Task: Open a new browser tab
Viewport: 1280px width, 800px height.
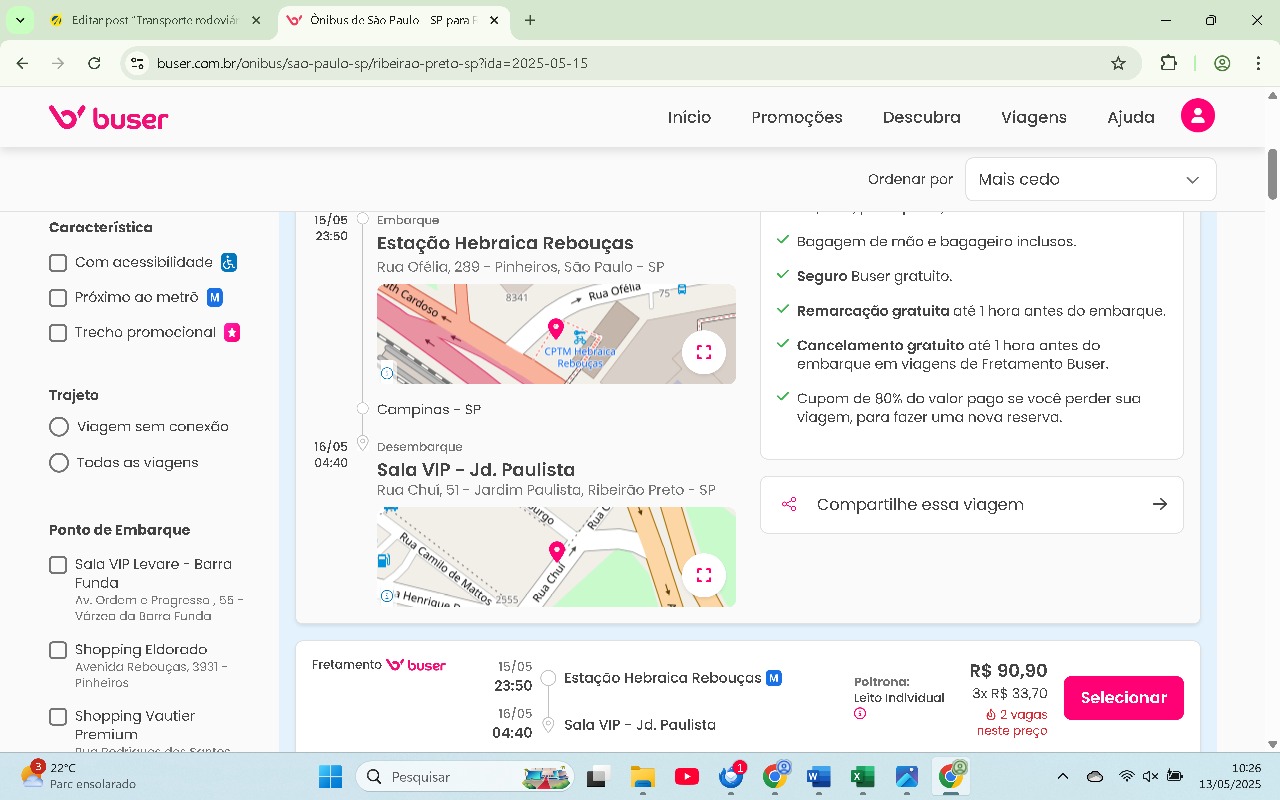Action: click(x=530, y=20)
